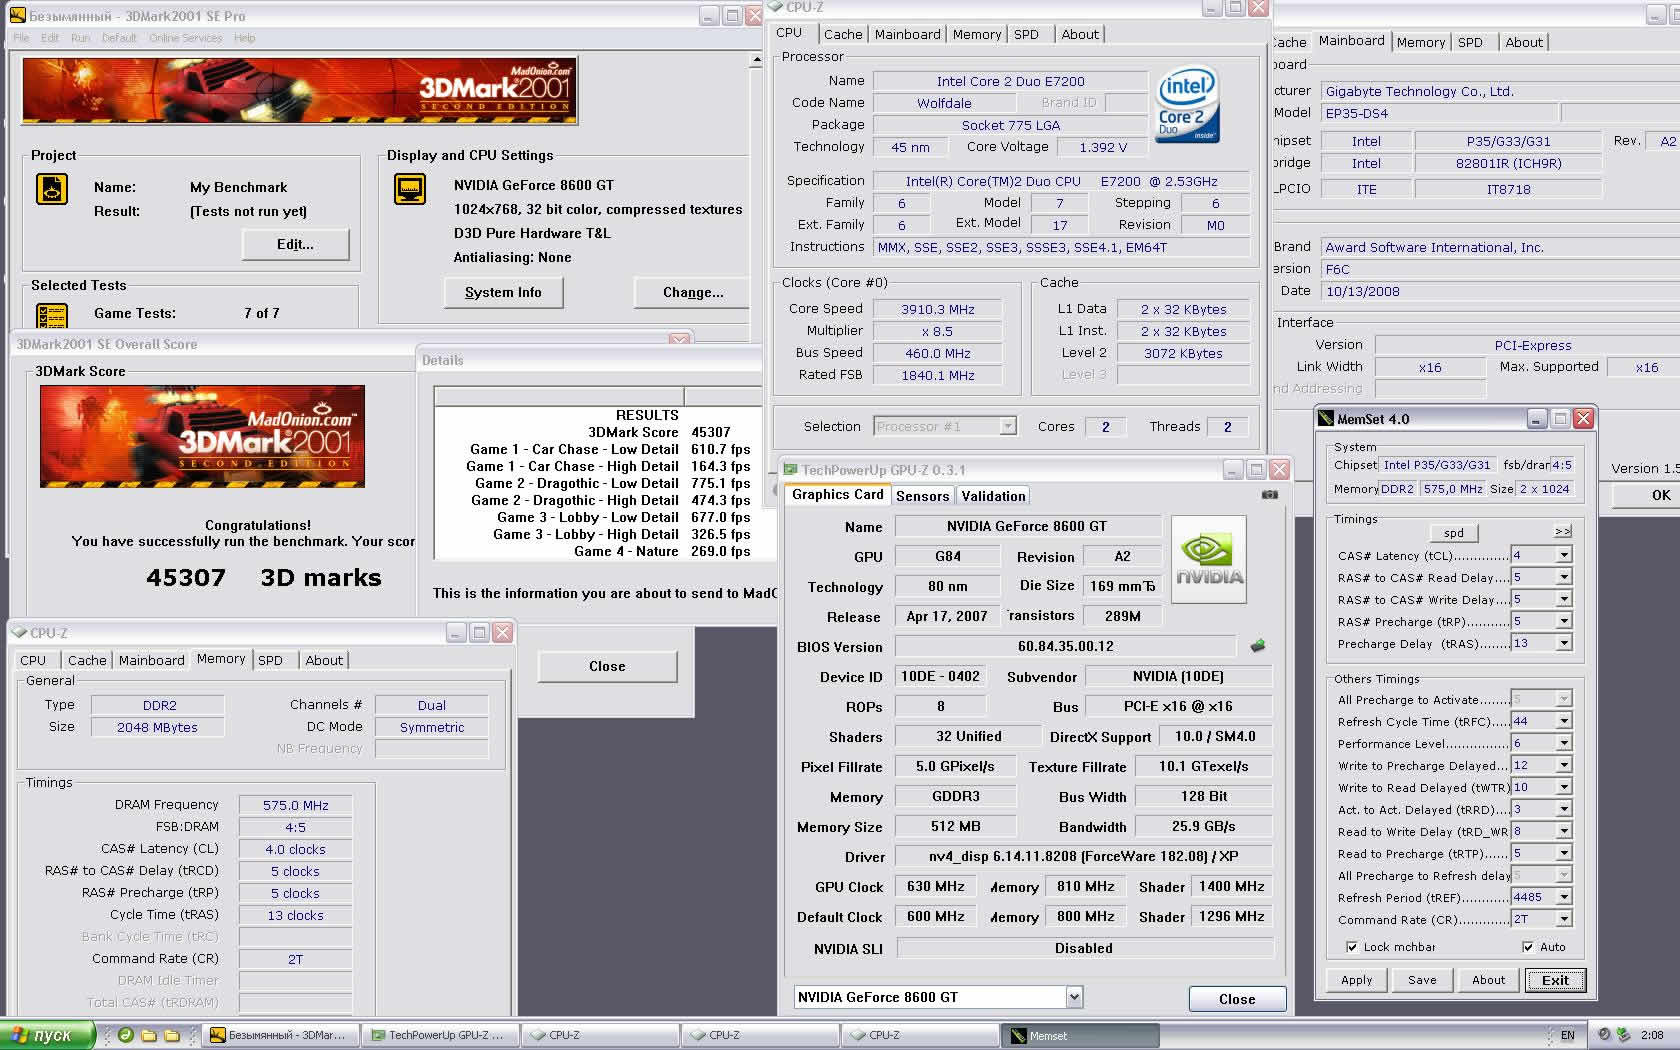Switch to Cache tab in top CPU-Z window

843,34
